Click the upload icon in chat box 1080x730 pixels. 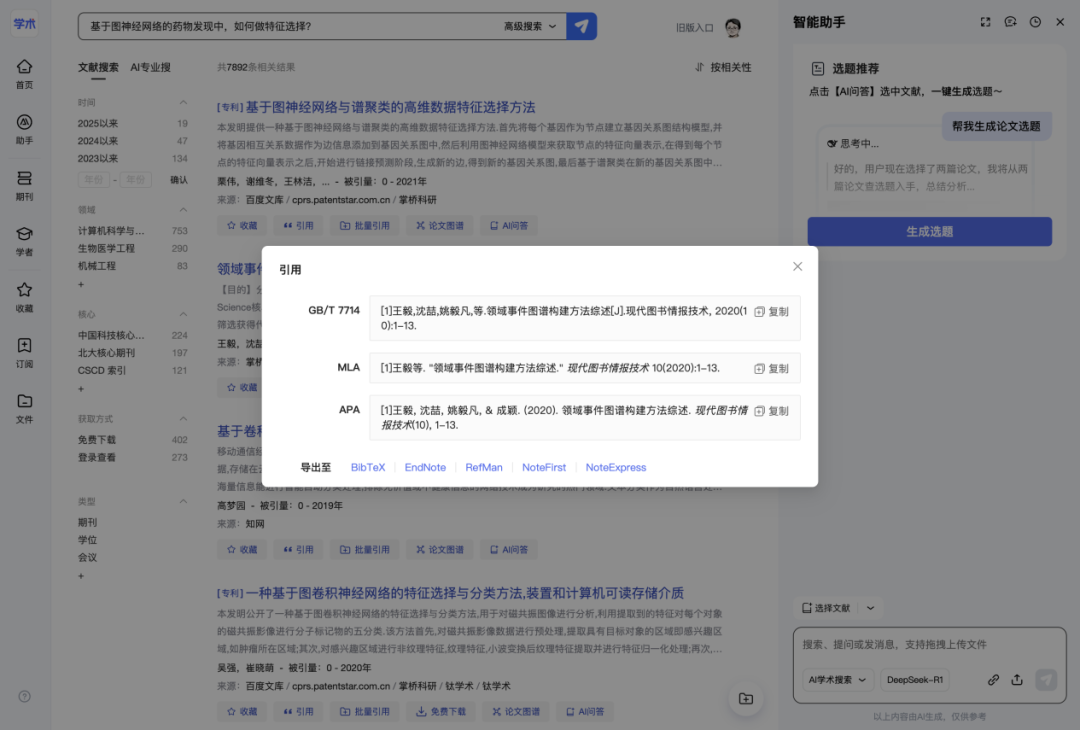point(1017,680)
